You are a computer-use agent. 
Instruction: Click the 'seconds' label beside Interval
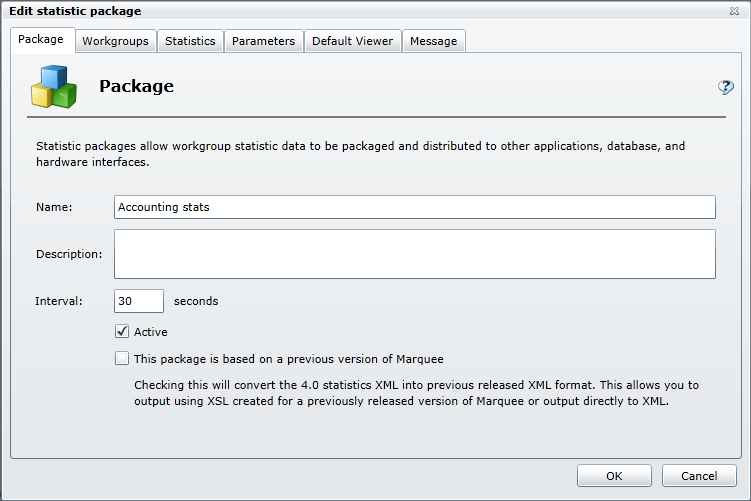coord(196,301)
